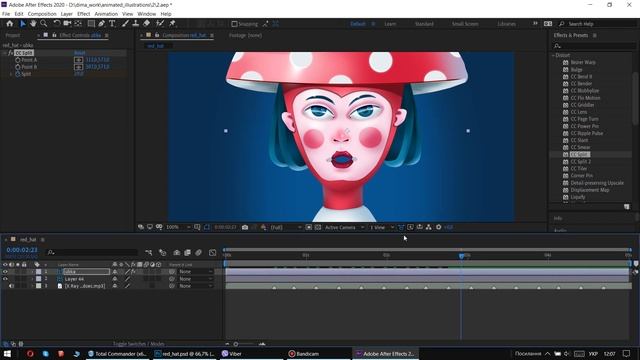Open the viewer magnification 100% dropdown
The width and height of the screenshot is (640, 360).
[178, 227]
